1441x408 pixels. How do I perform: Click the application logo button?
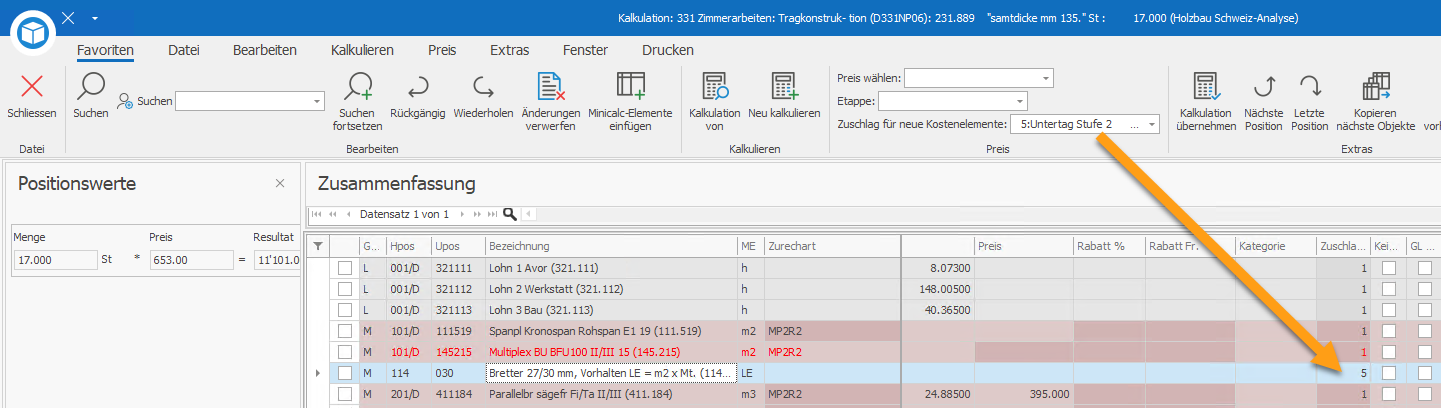[34, 32]
